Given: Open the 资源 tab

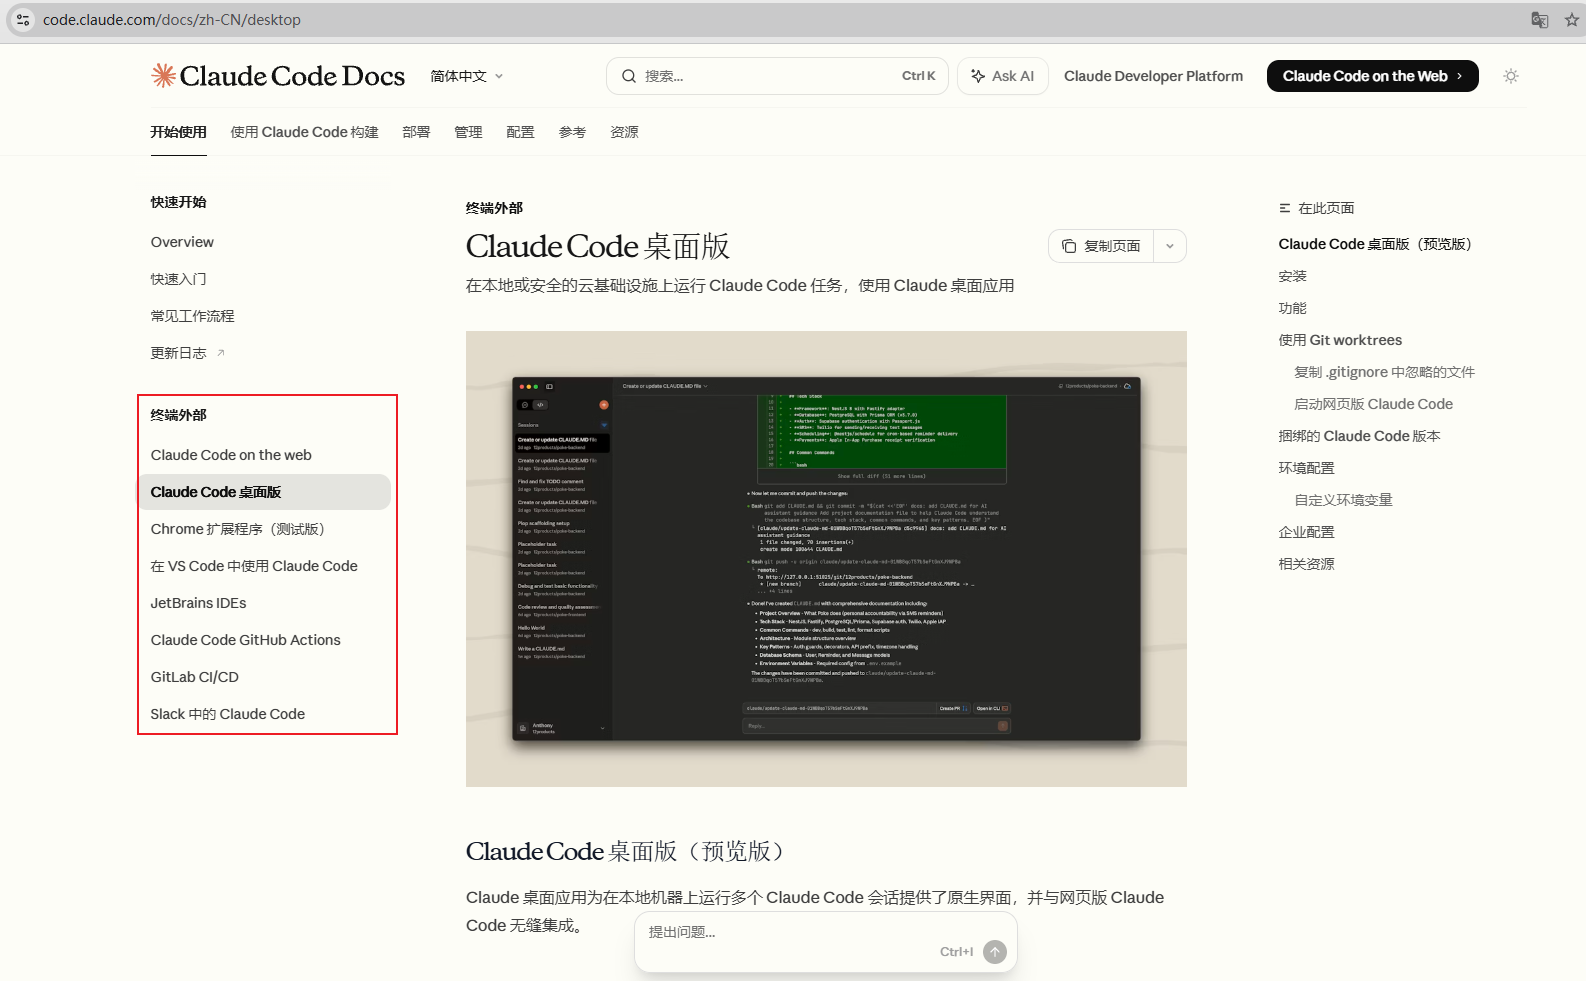Looking at the screenshot, I should [x=624, y=132].
